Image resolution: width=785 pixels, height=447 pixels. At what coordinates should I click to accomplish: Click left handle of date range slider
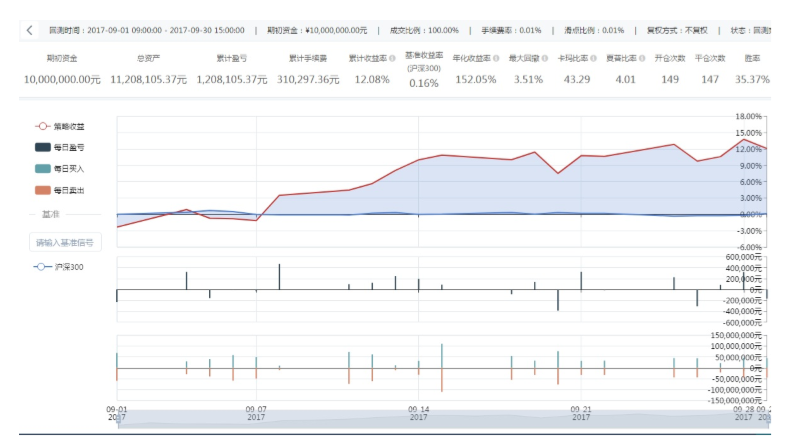[118, 422]
